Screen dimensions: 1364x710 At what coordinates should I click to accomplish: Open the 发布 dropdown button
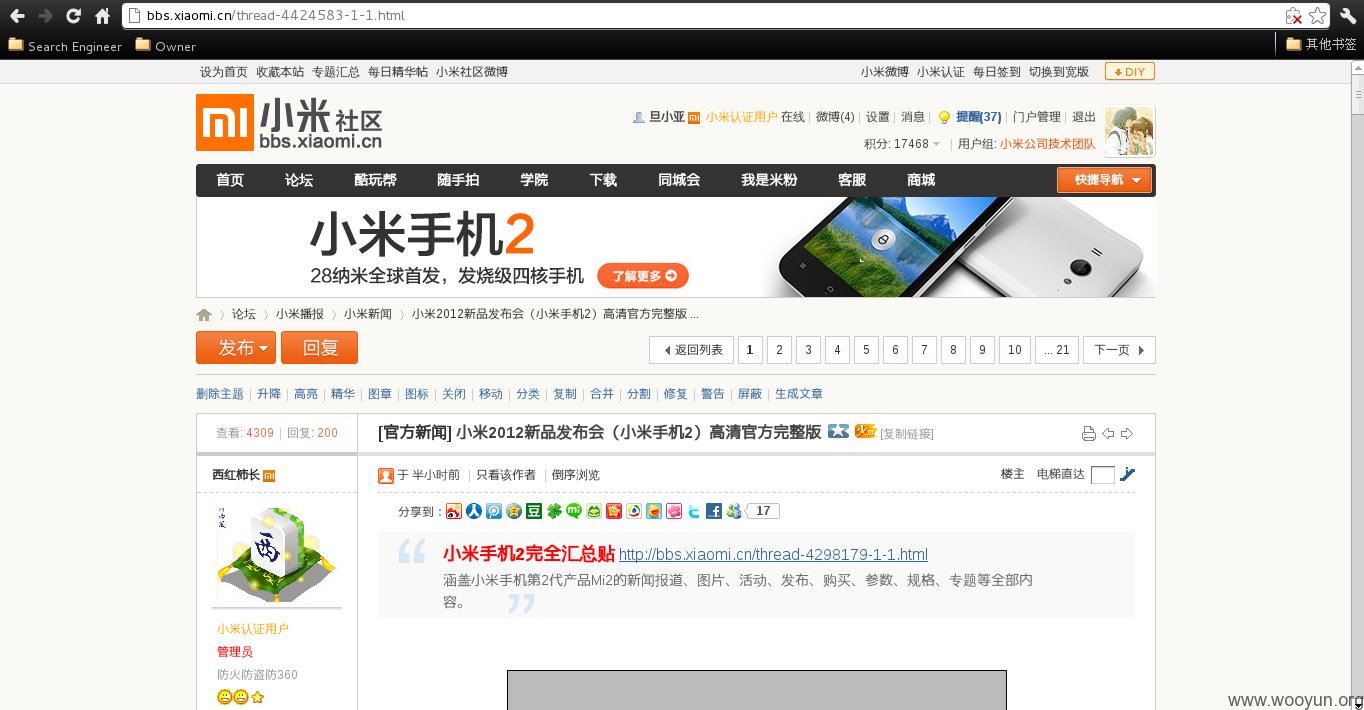pyautogui.click(x=235, y=347)
